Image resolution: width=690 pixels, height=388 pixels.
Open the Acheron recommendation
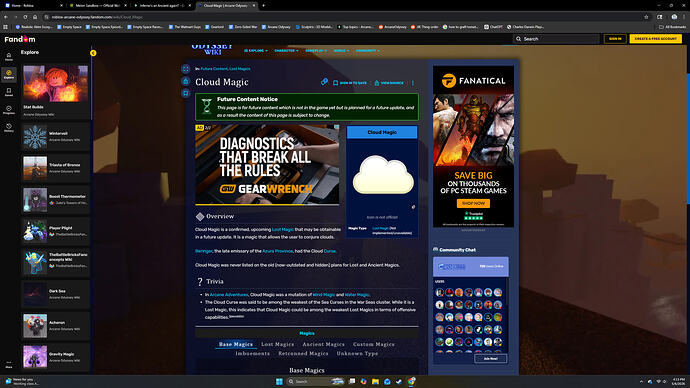55,326
